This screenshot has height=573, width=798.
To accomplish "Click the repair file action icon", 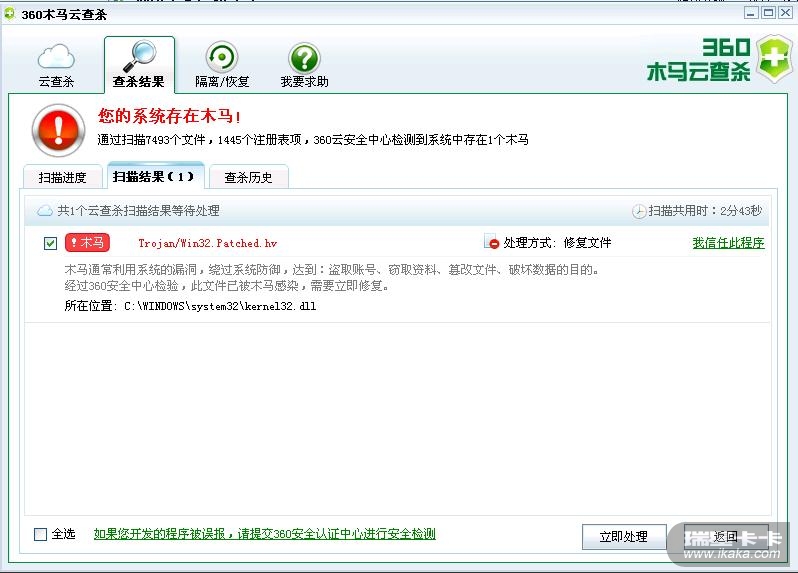I will (x=492, y=242).
